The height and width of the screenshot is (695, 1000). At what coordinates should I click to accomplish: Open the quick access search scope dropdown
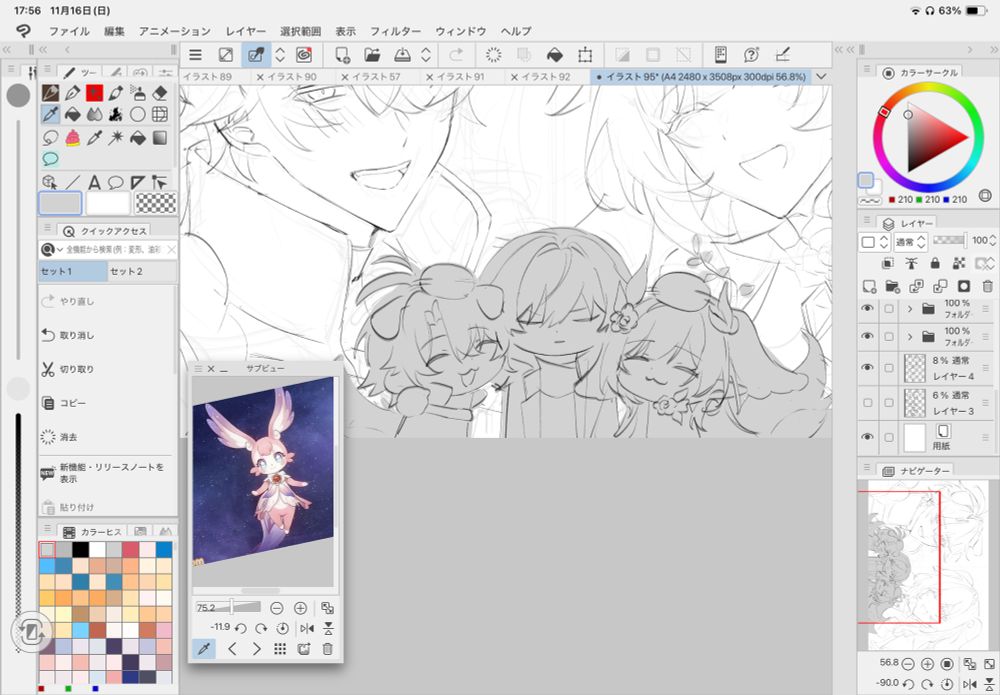point(52,249)
